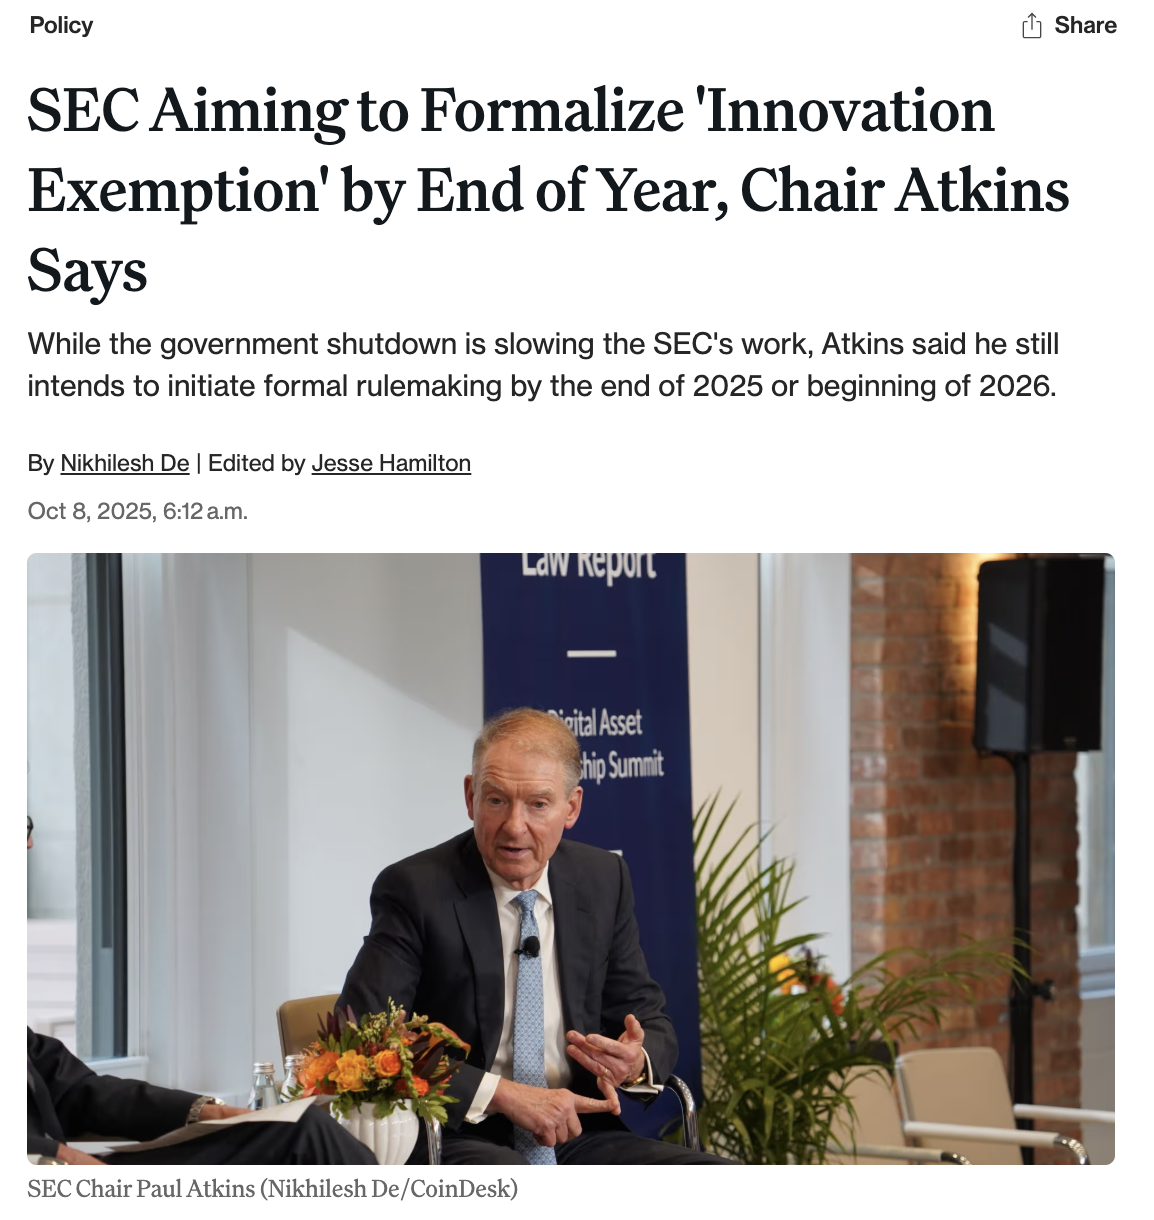Click the black loudspeaker in the photo
1154x1220 pixels.
click(x=1038, y=655)
